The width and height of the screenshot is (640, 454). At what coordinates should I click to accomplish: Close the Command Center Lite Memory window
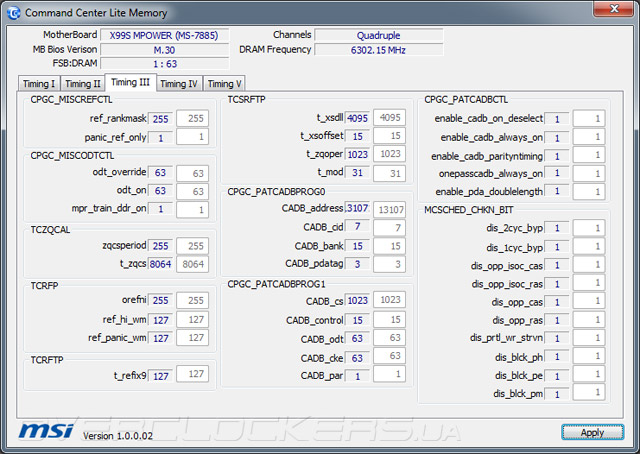[614, 9]
